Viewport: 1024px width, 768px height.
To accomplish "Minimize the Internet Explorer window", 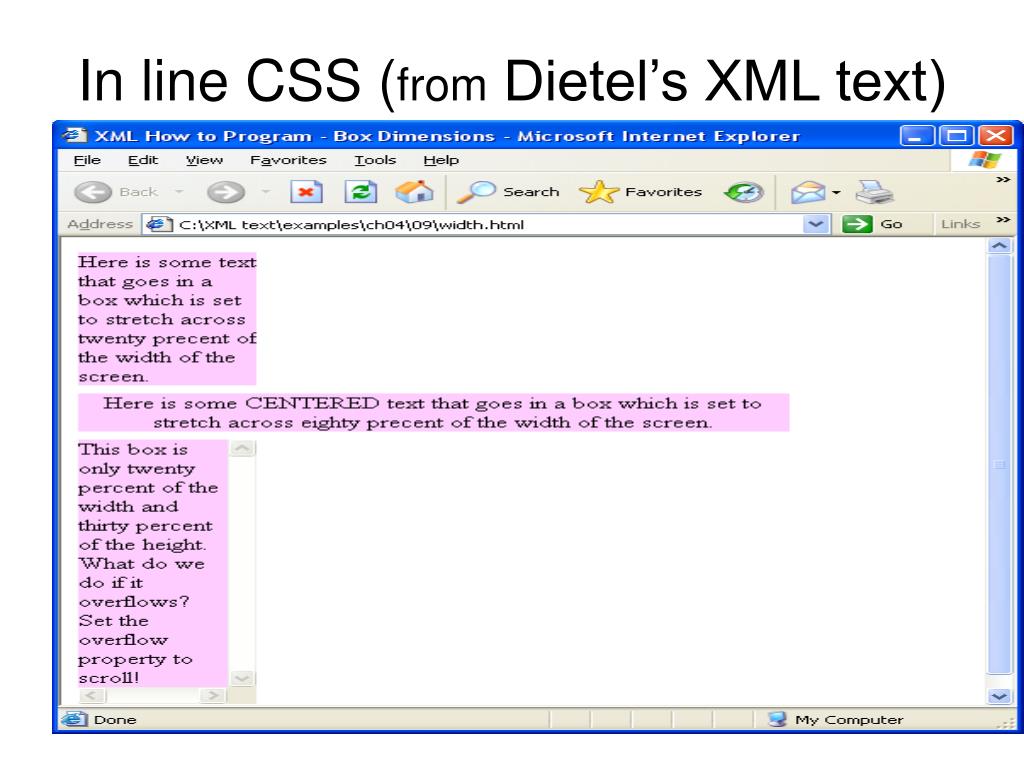I will (917, 136).
